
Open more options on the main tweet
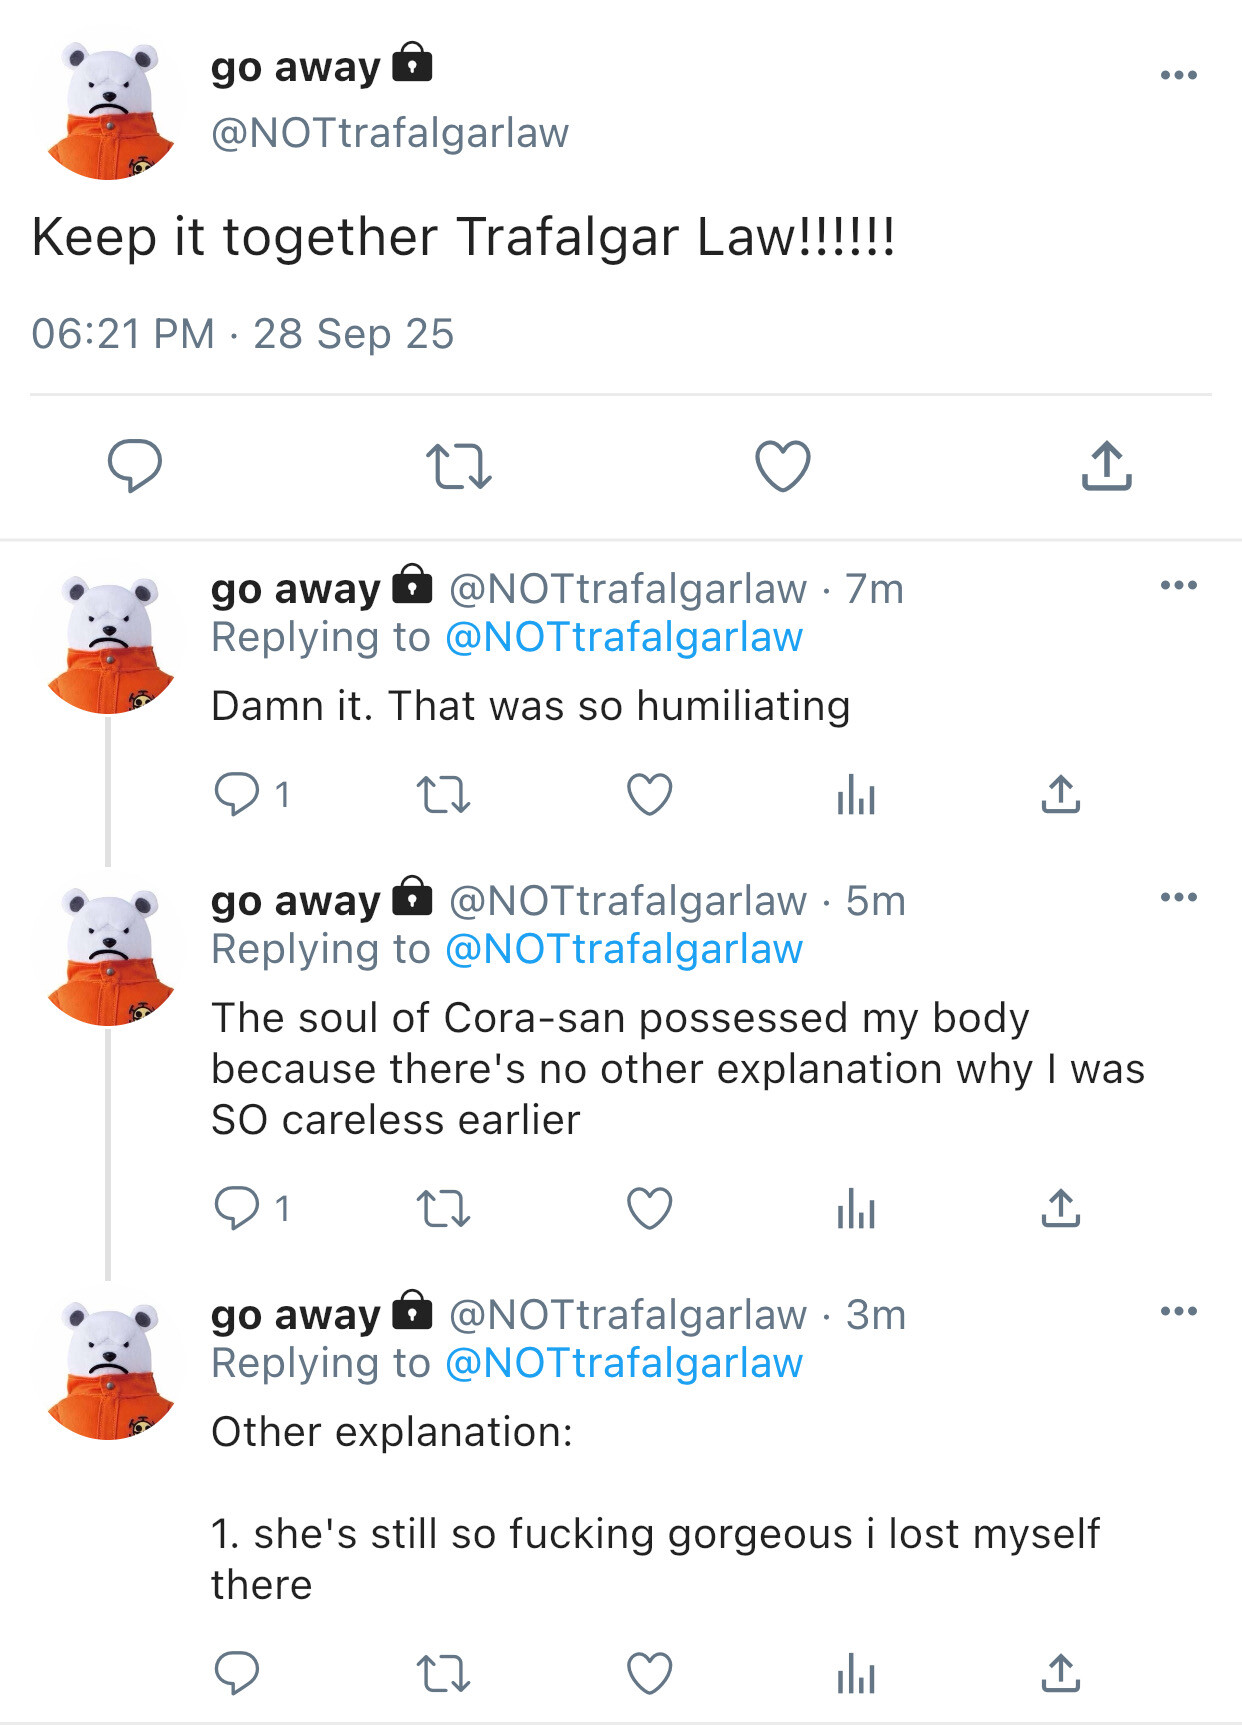point(1179,75)
